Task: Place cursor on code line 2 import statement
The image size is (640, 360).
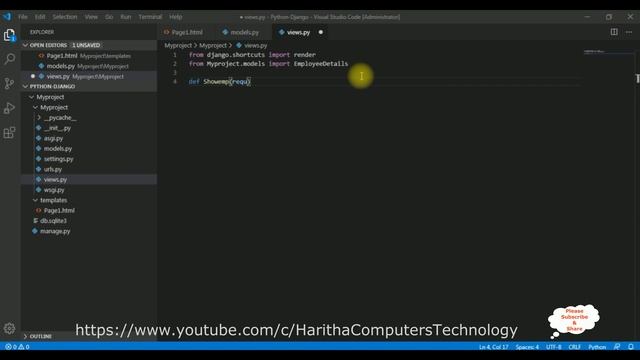Action: (x=269, y=64)
